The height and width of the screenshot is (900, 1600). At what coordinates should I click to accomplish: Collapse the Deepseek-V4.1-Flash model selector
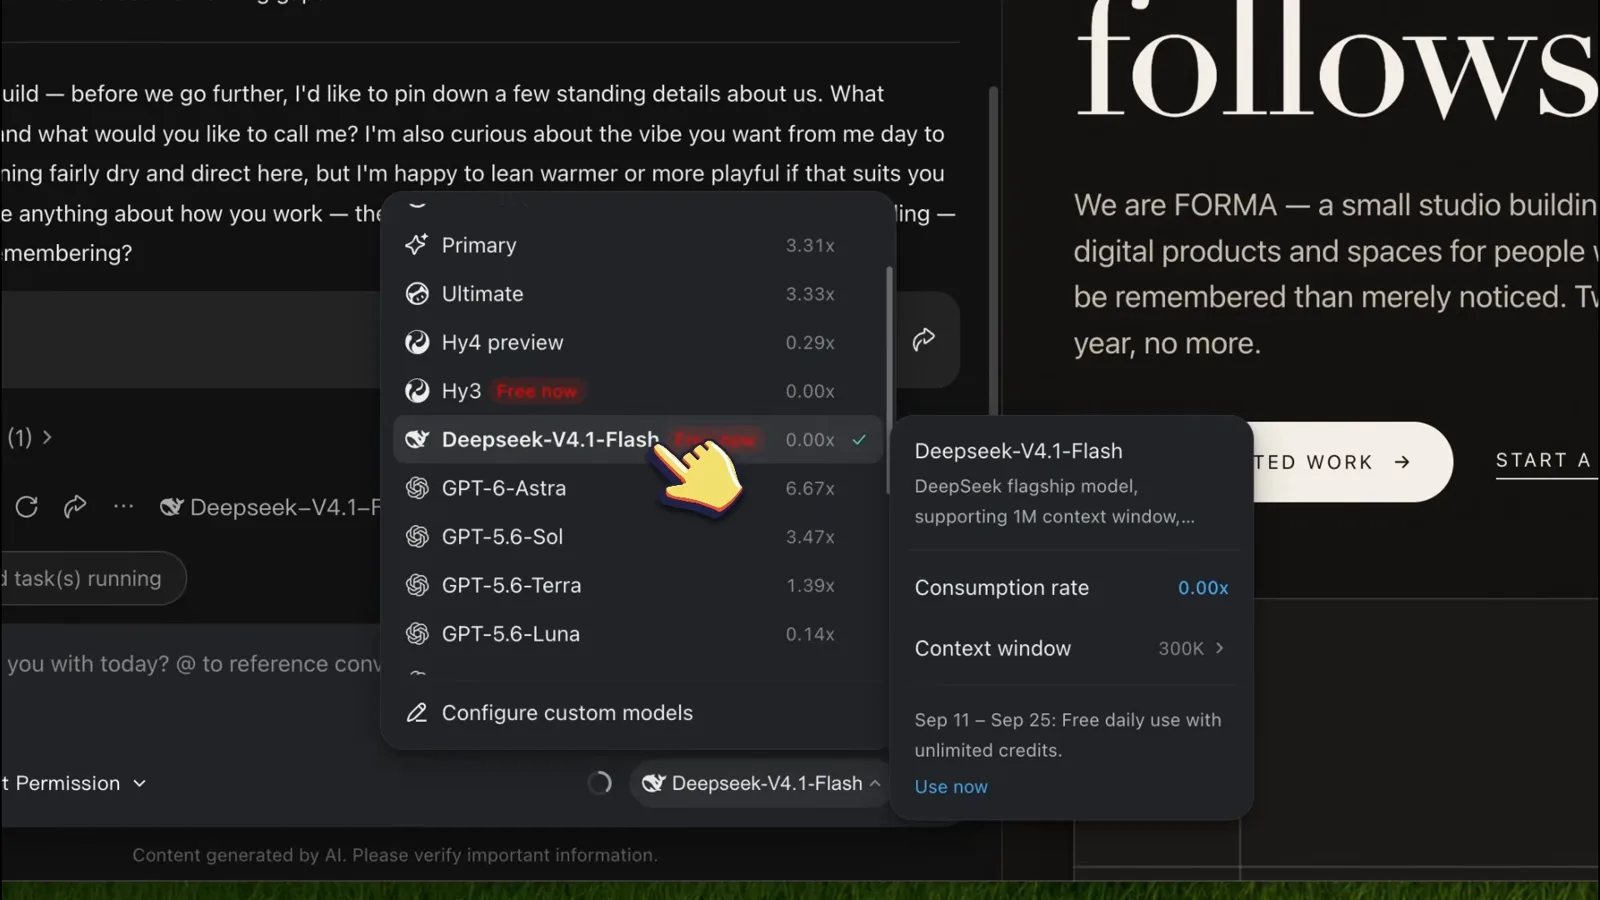click(x=762, y=783)
